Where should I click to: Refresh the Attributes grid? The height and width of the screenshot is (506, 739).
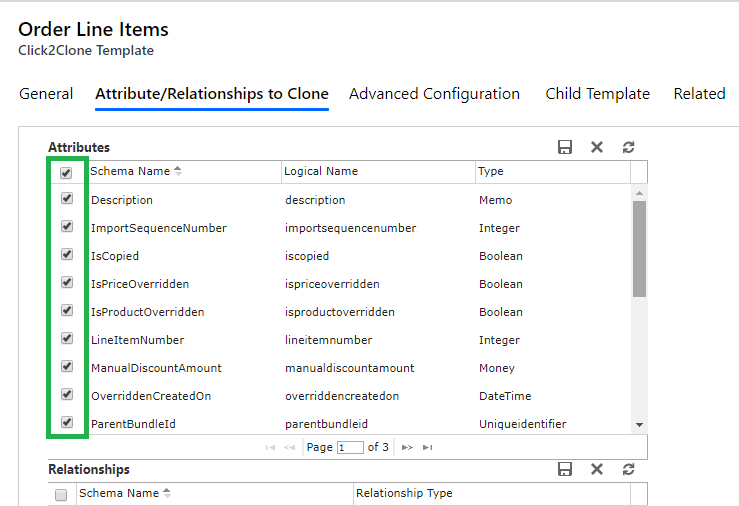629,147
